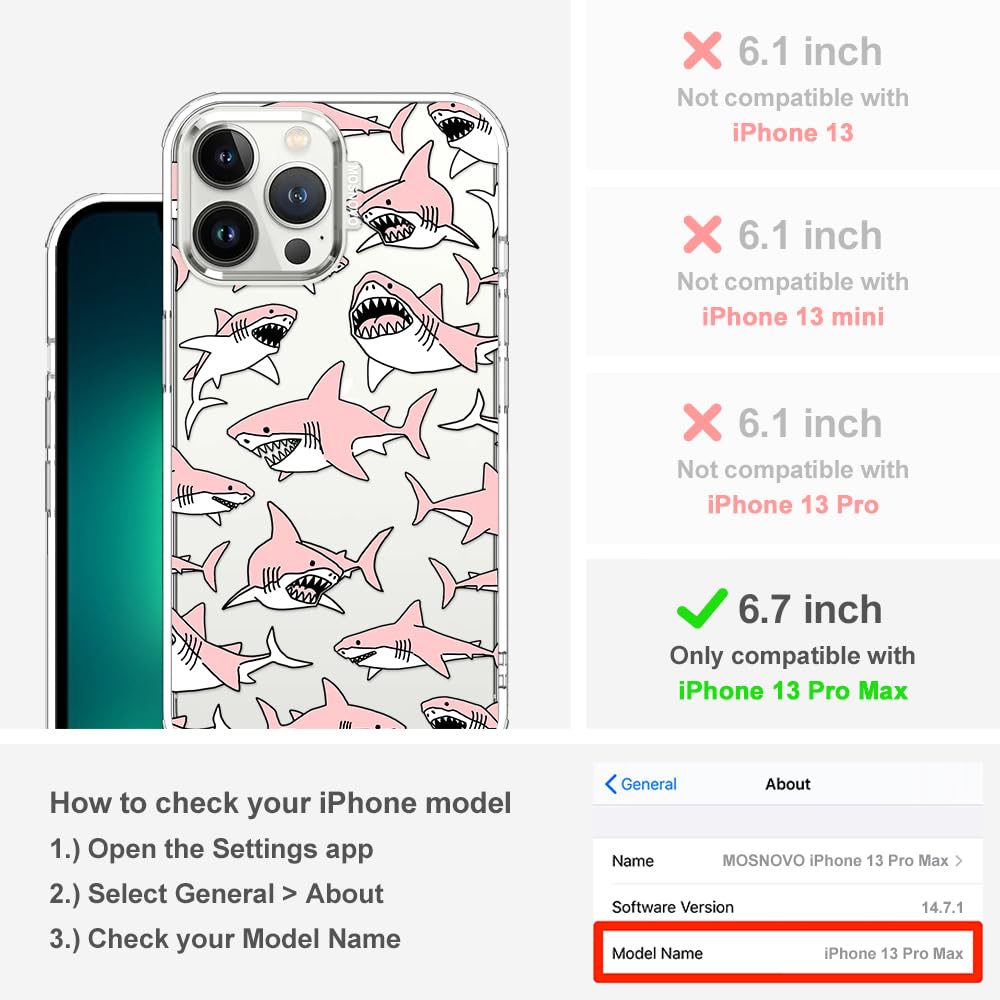Image resolution: width=1000 pixels, height=1000 pixels.
Task: Open the Name row showing MOSNOVO iPhone 13 Pro Max
Action: (x=788, y=861)
